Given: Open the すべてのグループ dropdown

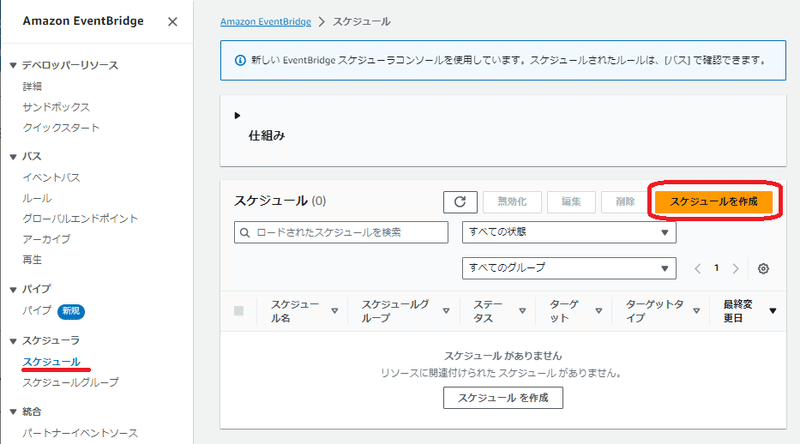Looking at the screenshot, I should point(568,268).
